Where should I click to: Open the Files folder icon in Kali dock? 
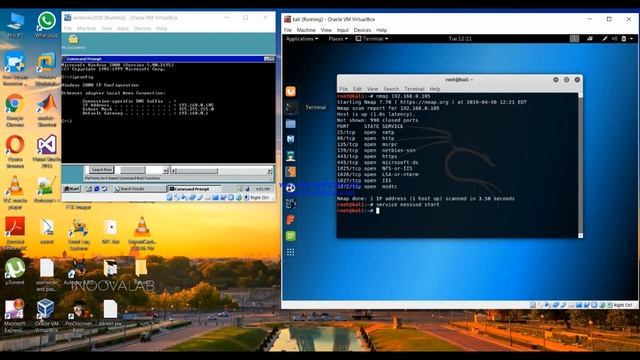click(291, 124)
